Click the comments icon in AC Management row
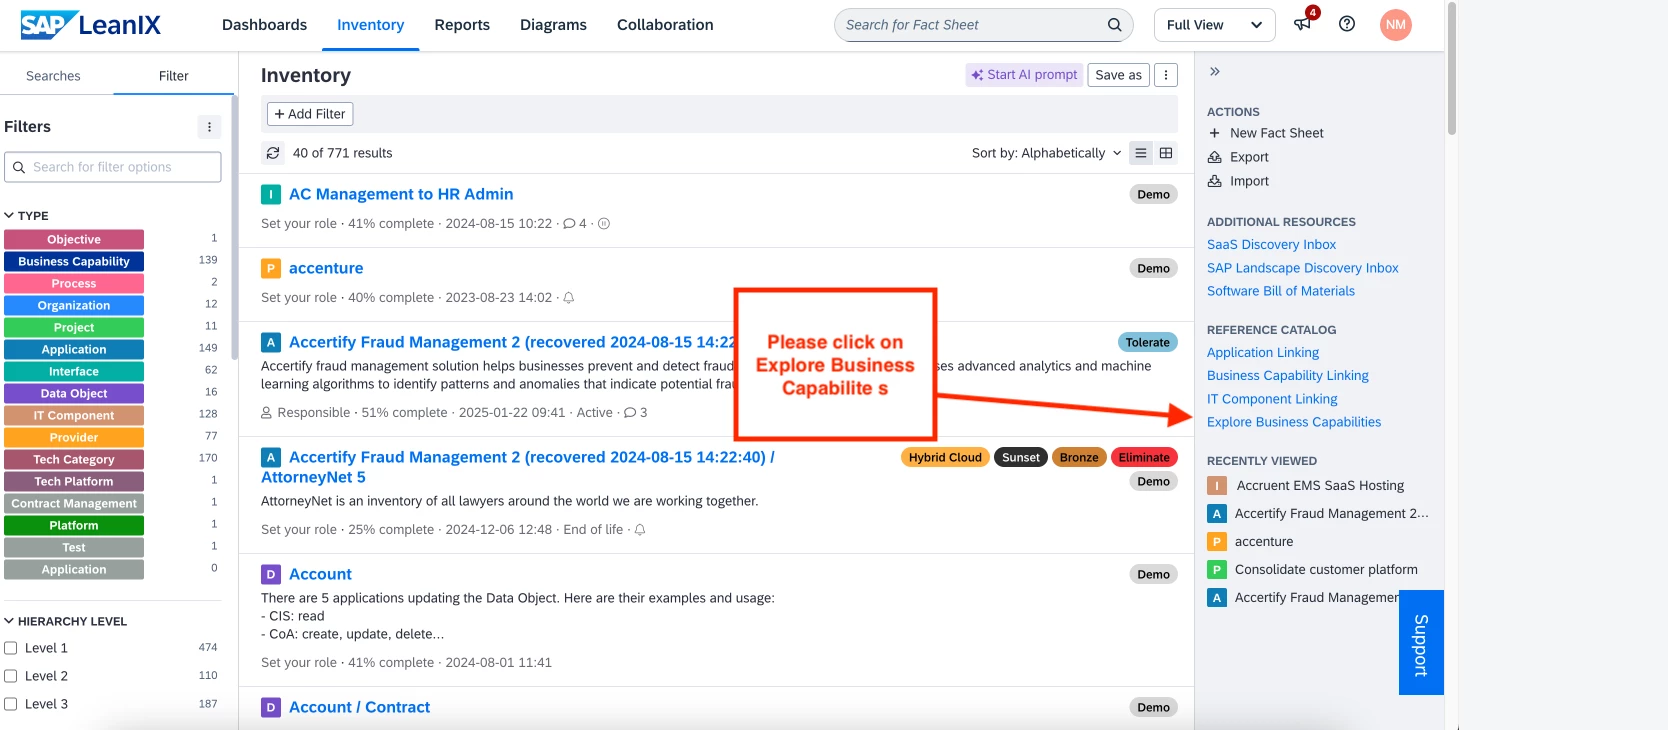Viewport: 1668px width, 730px height. pyautogui.click(x=569, y=224)
